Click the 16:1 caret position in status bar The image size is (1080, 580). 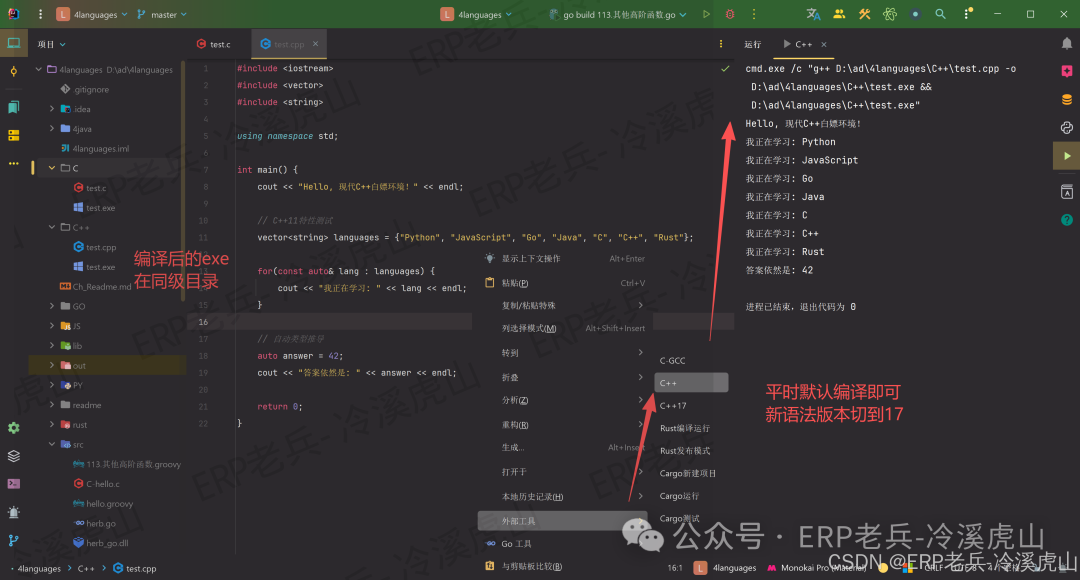click(675, 568)
